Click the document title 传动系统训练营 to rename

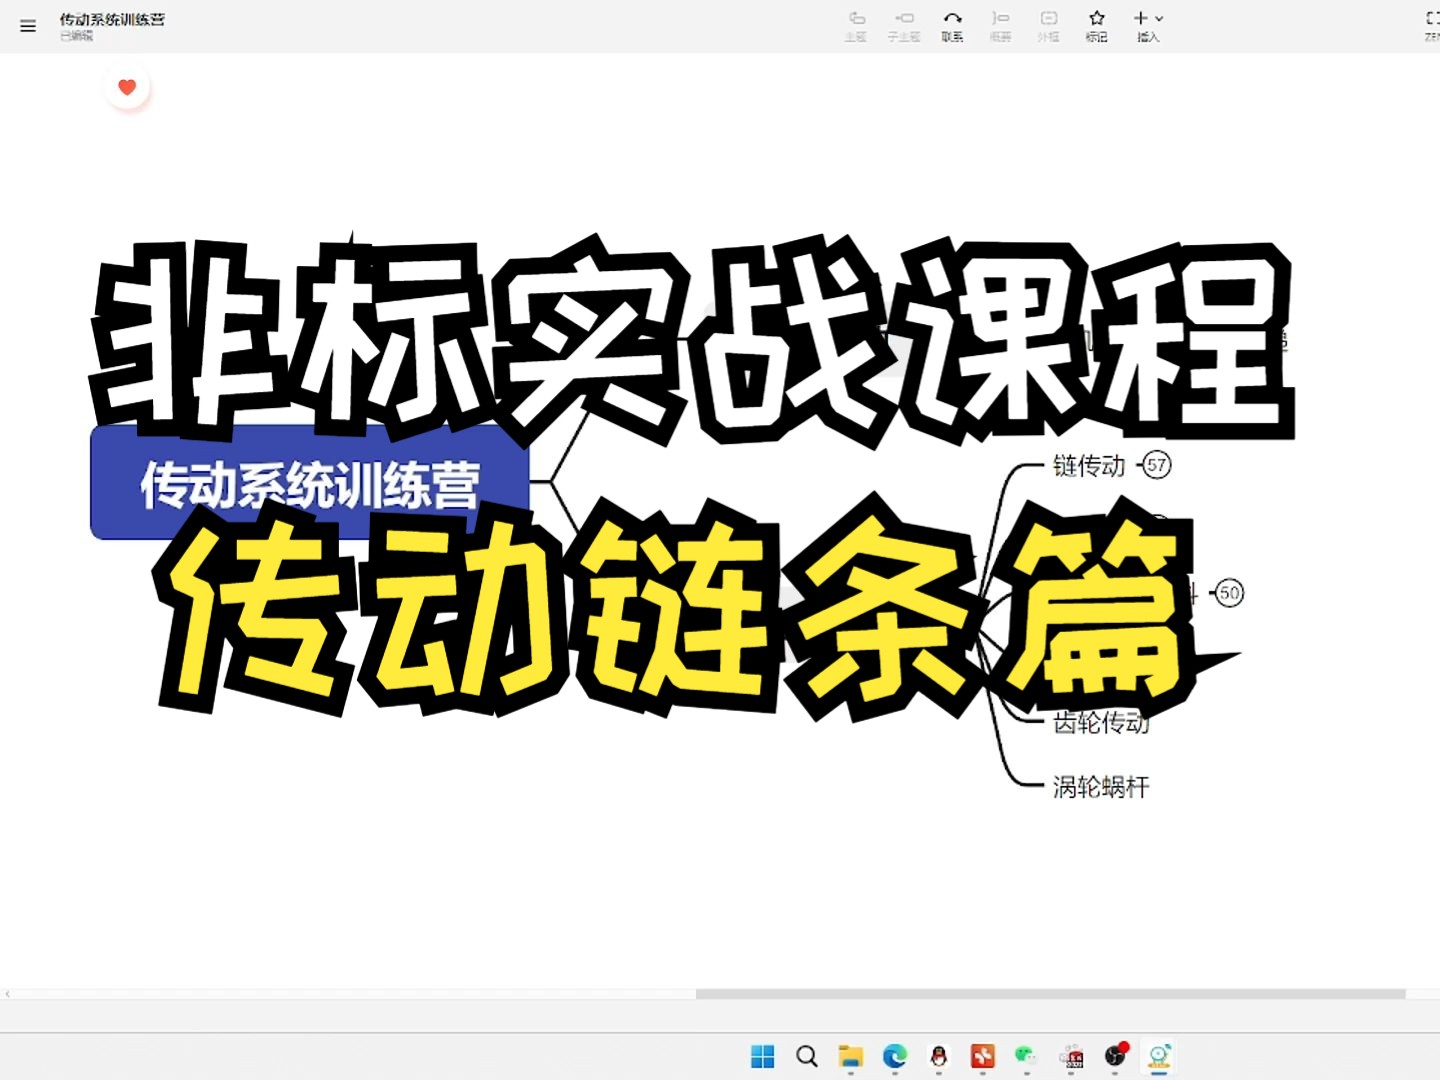[112, 18]
